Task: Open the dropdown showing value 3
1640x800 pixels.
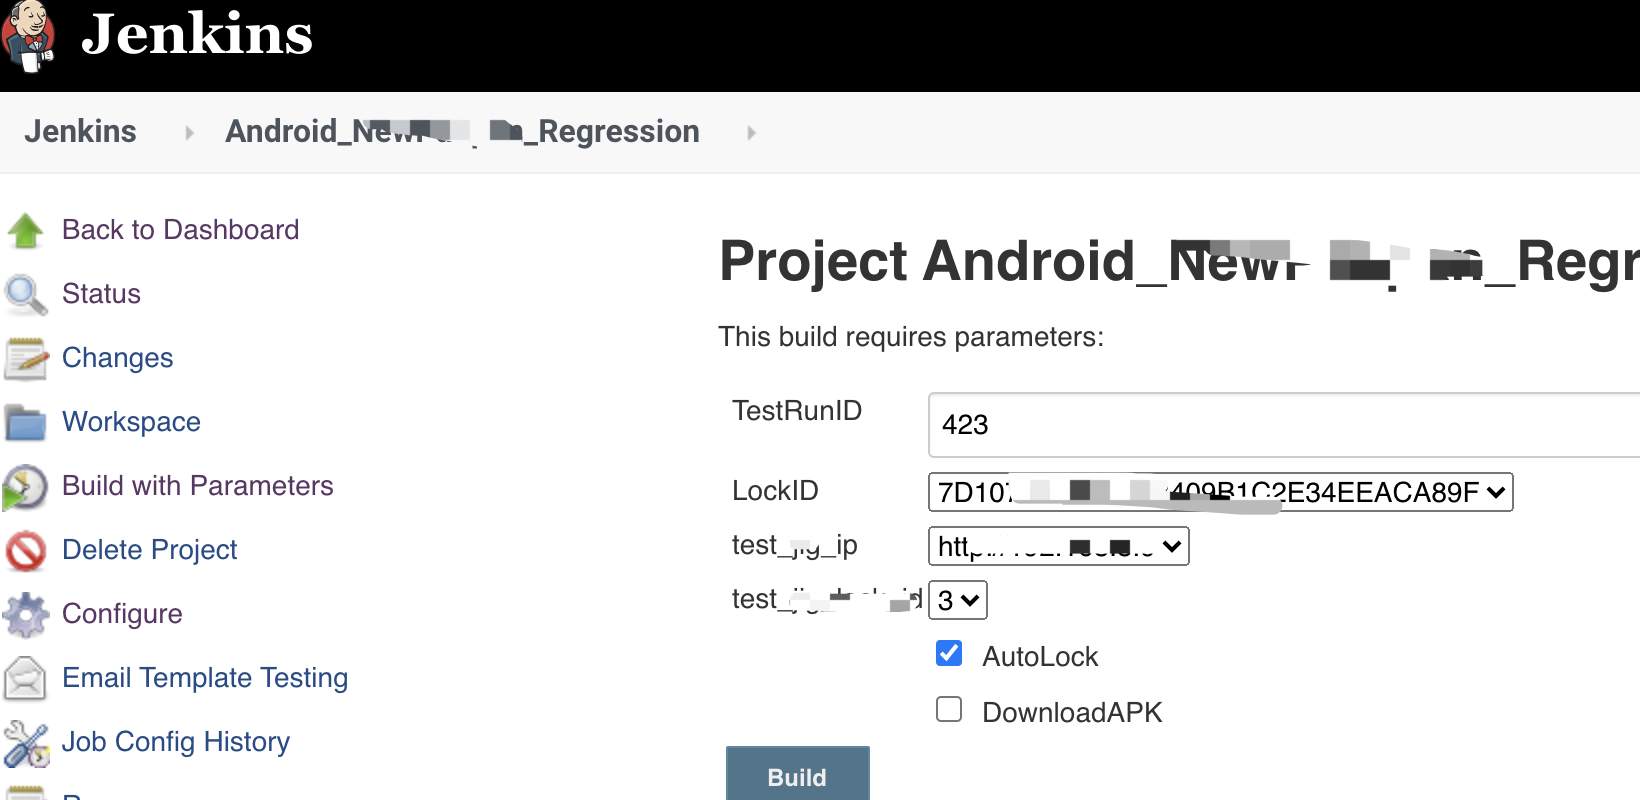Action: pos(958,600)
